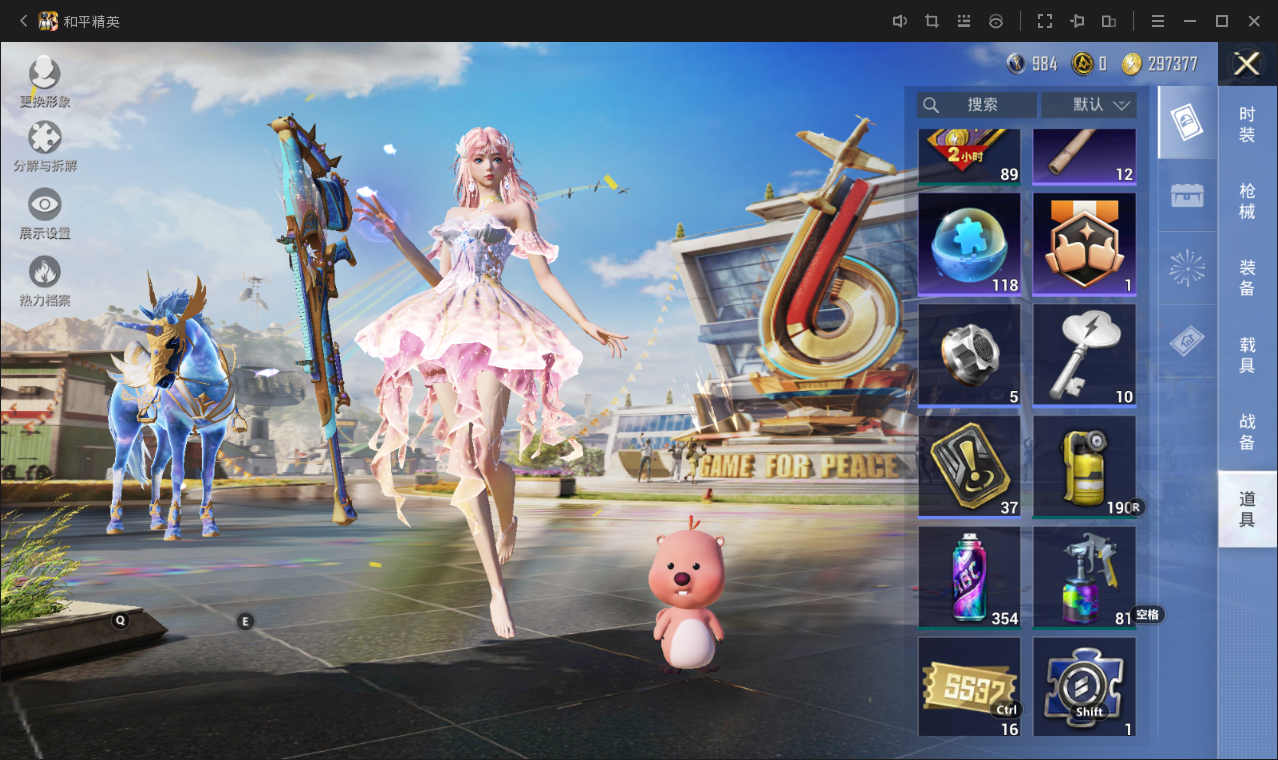Select the spray paint can item (354)
1278x760 pixels.
click(x=969, y=578)
